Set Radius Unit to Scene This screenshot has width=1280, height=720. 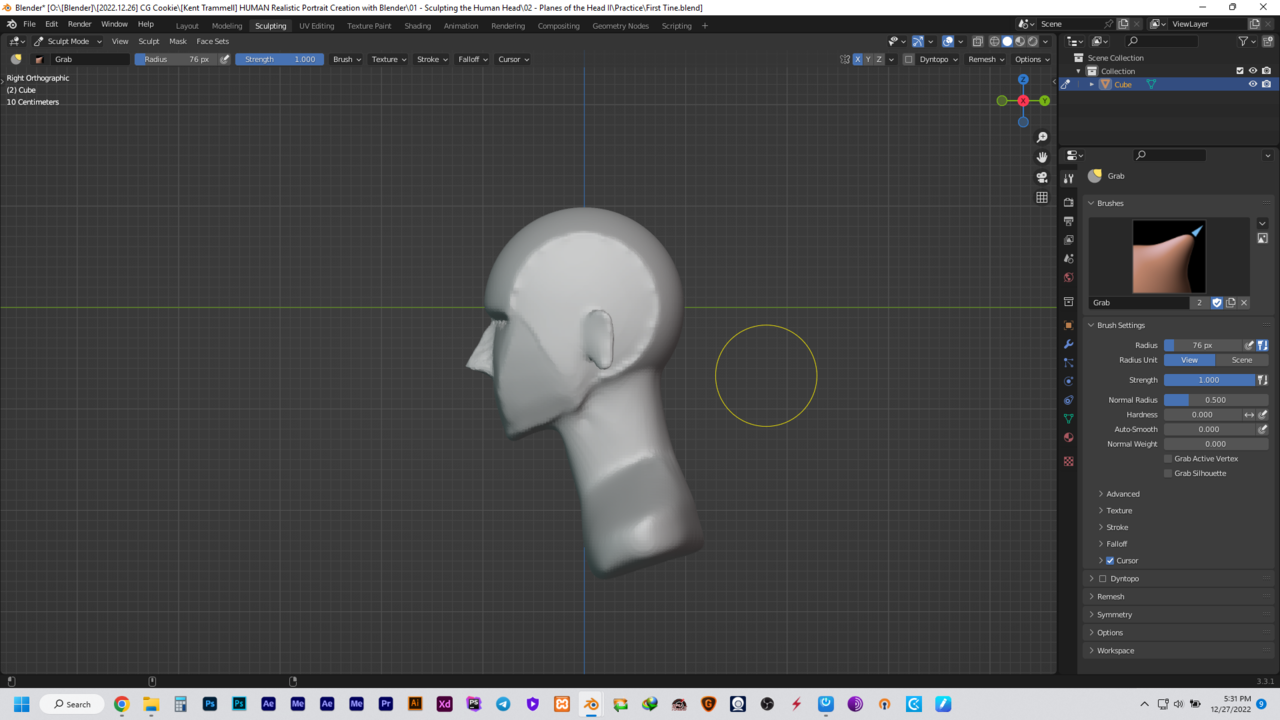1241,360
